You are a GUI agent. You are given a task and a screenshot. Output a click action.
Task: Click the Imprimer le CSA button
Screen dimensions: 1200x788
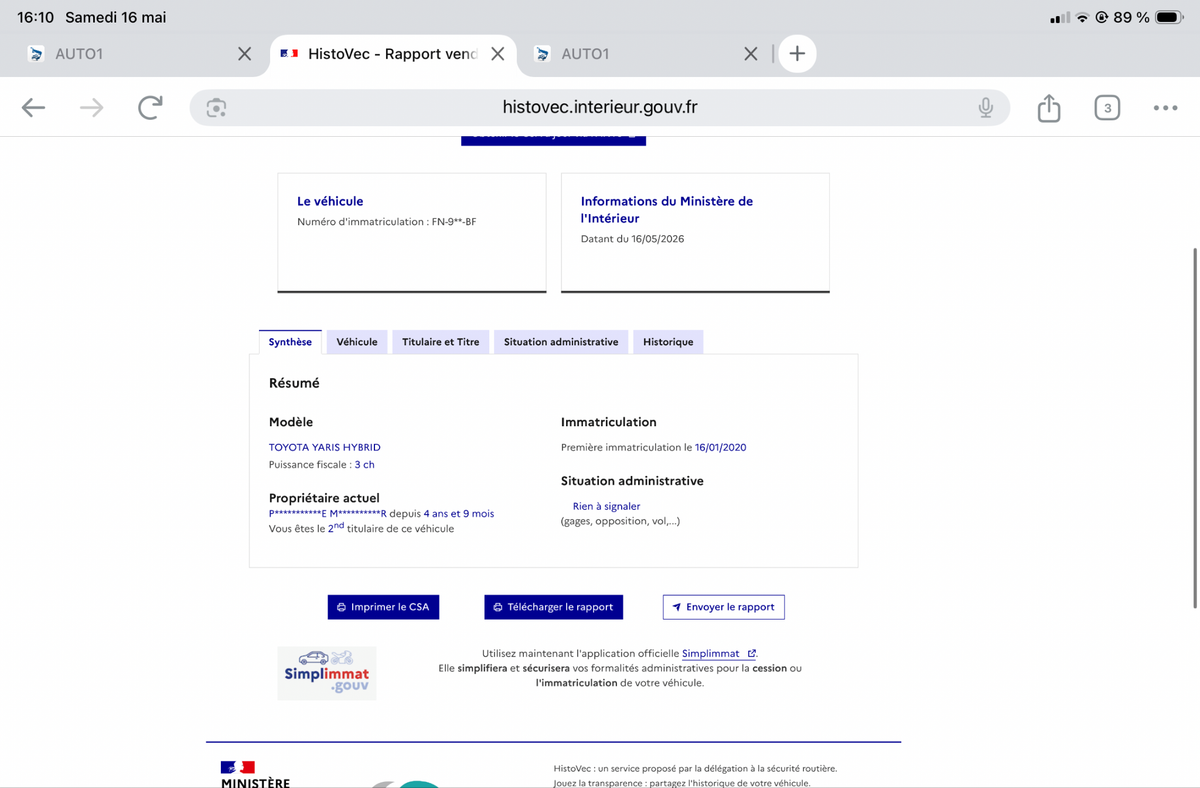[x=383, y=607]
